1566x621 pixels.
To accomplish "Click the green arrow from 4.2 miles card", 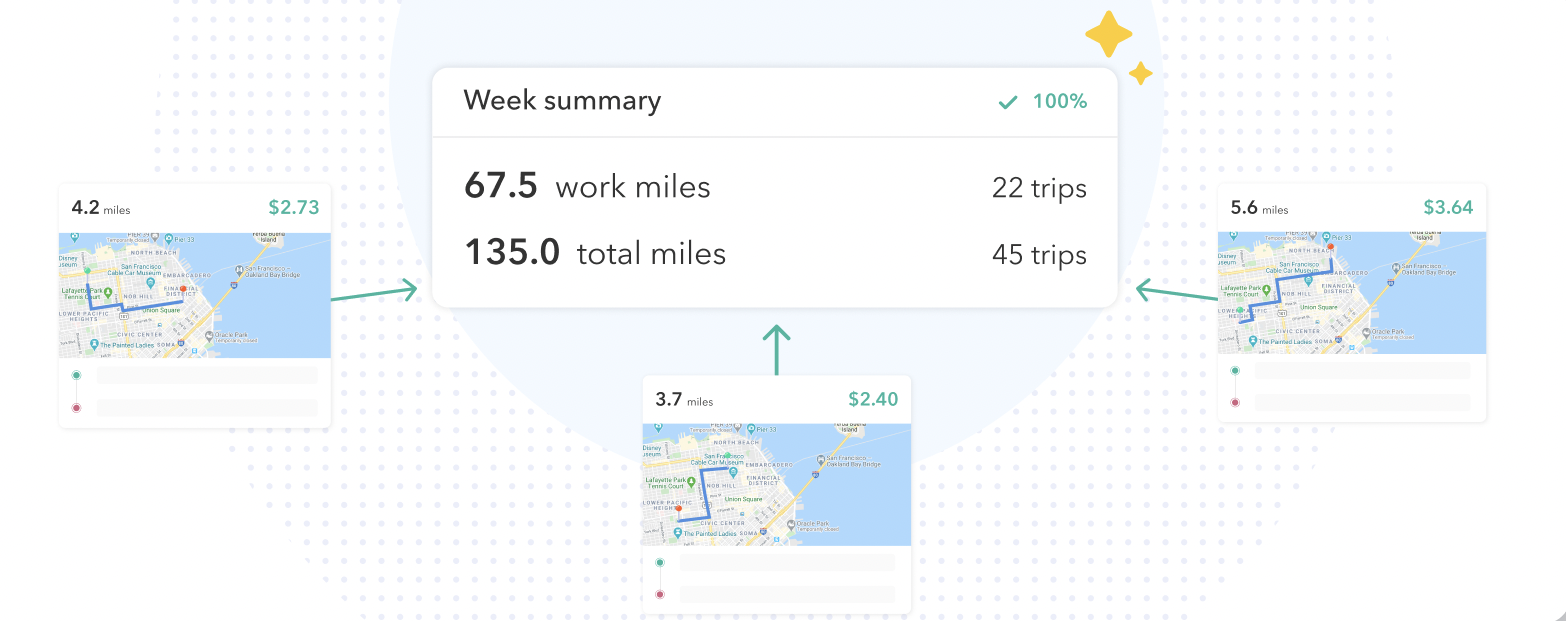I will (x=374, y=292).
